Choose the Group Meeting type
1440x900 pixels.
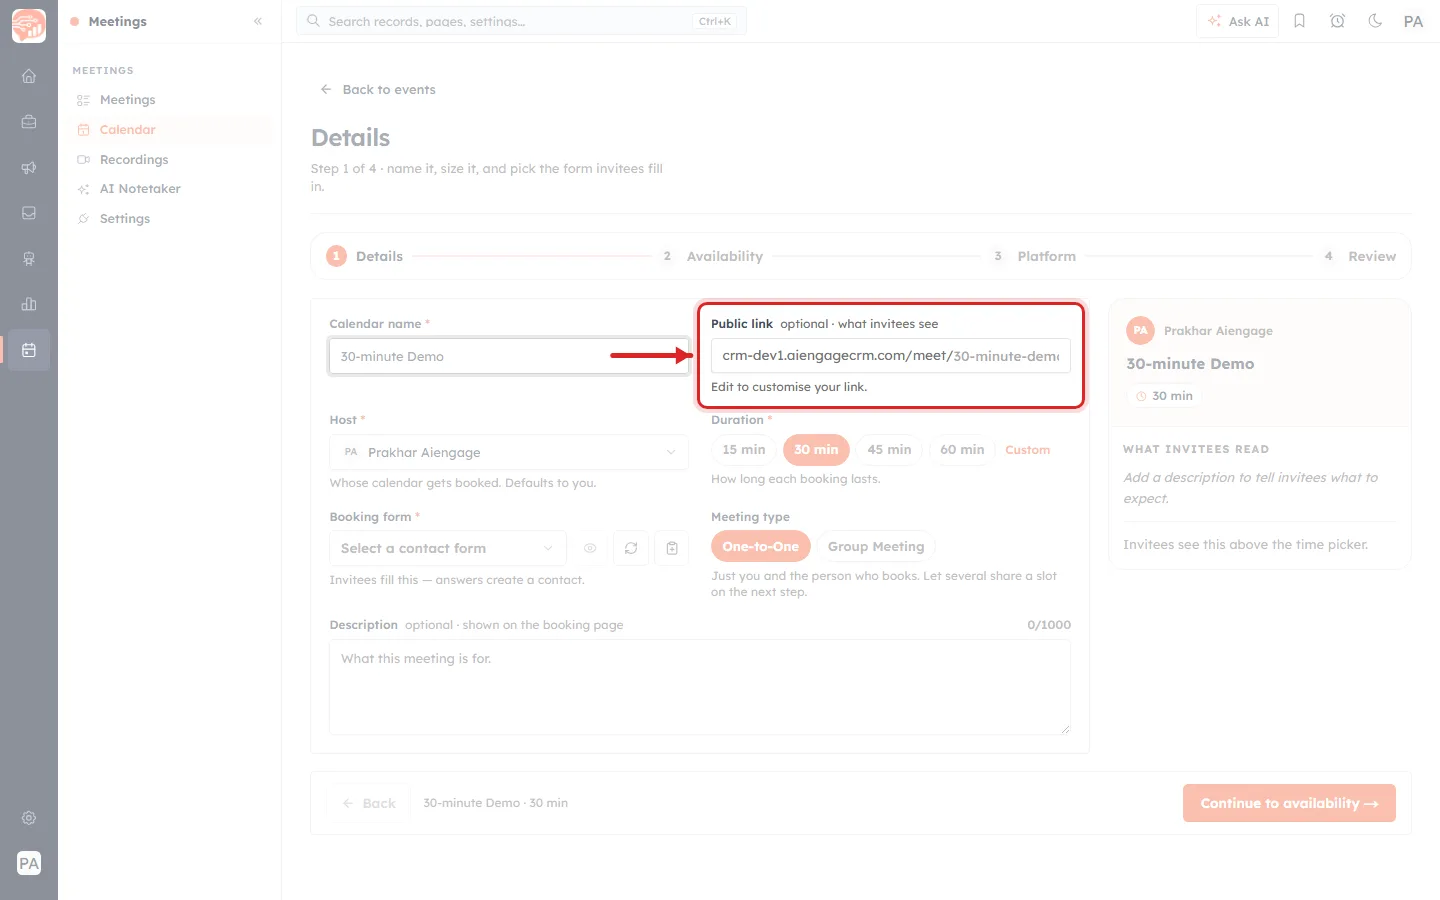click(x=876, y=546)
